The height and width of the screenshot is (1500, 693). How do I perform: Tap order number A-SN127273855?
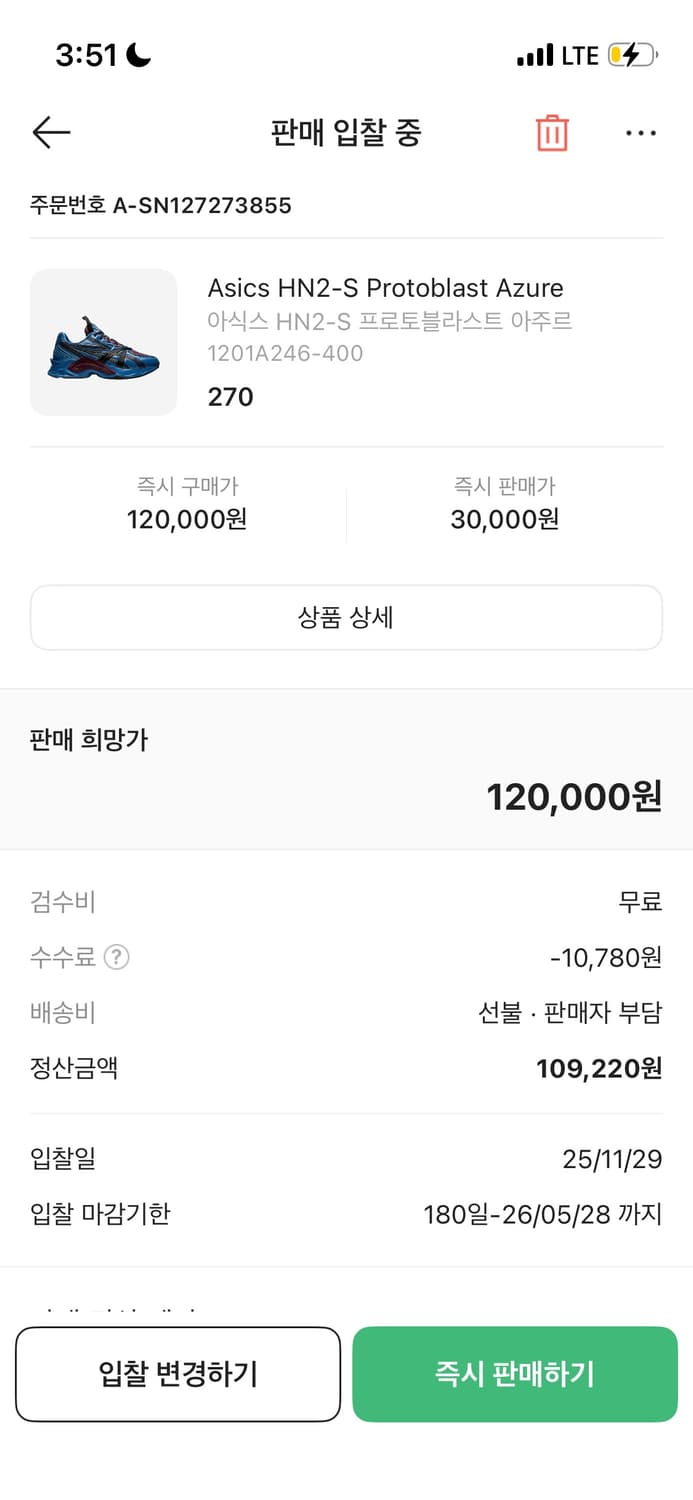pos(159,207)
